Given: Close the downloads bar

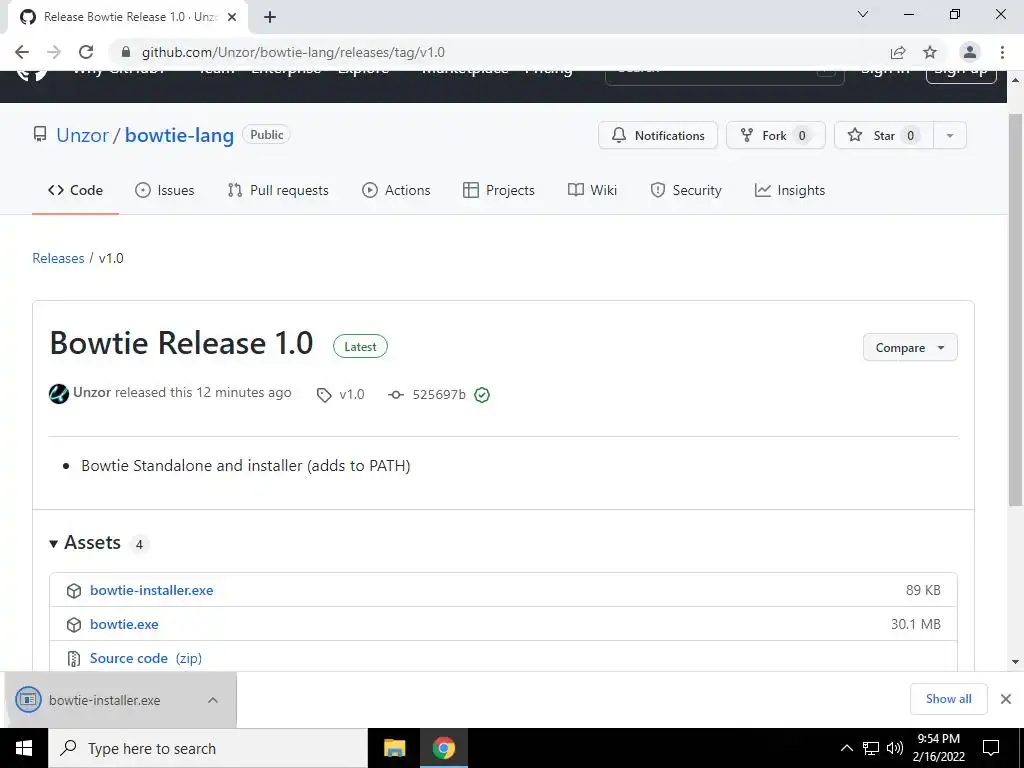Looking at the screenshot, I should click(1006, 699).
